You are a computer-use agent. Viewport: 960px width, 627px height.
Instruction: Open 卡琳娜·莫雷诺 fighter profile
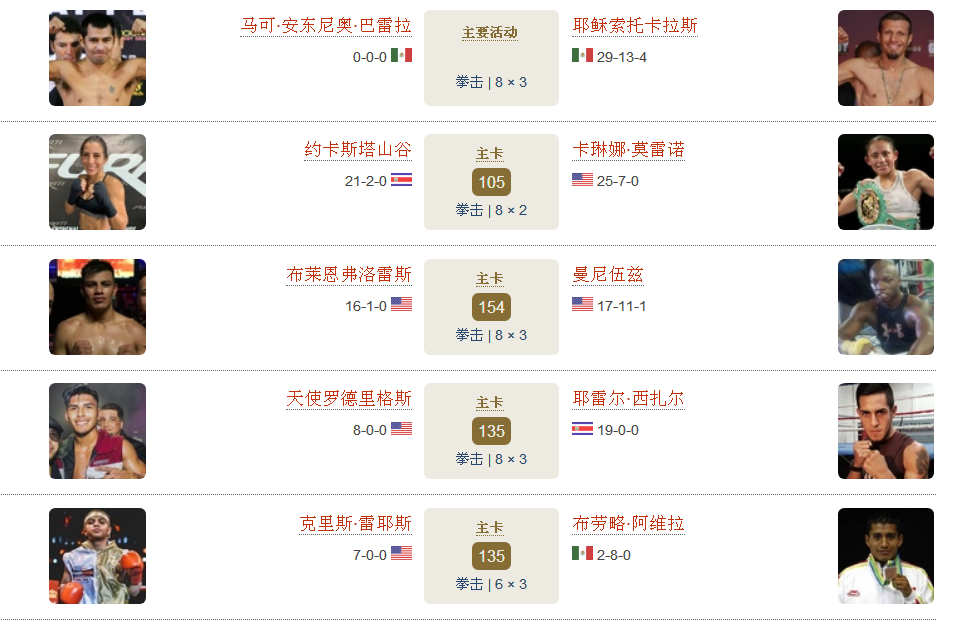coord(629,150)
